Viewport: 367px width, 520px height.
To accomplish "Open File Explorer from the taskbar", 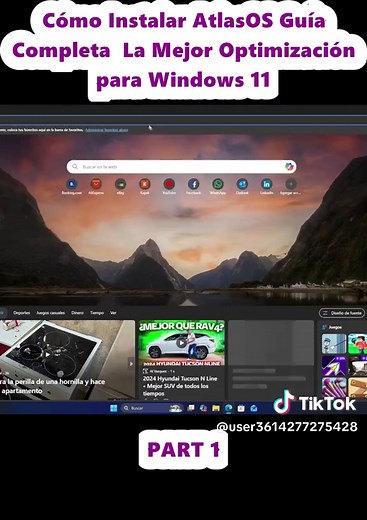I will [216, 408].
